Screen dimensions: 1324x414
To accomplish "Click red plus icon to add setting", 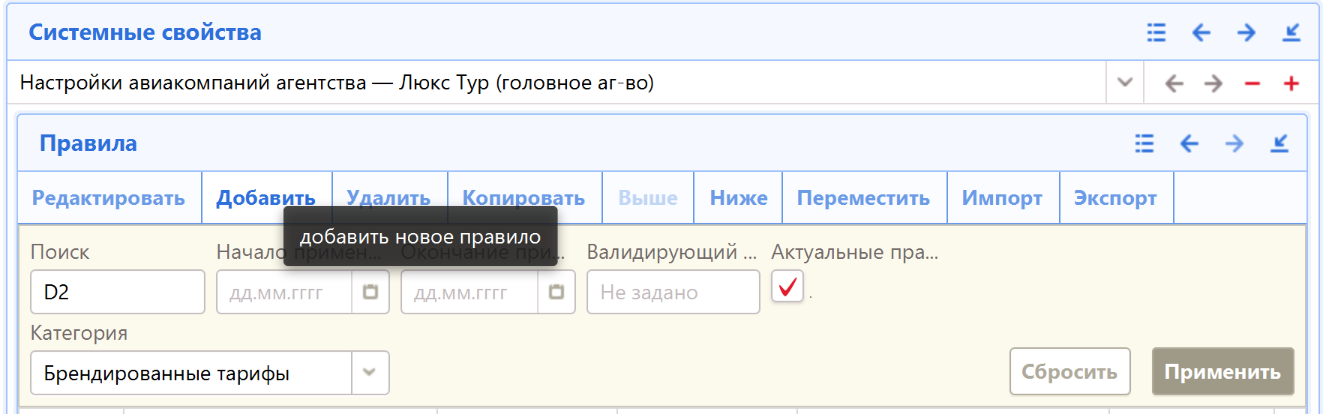I will 1291,84.
